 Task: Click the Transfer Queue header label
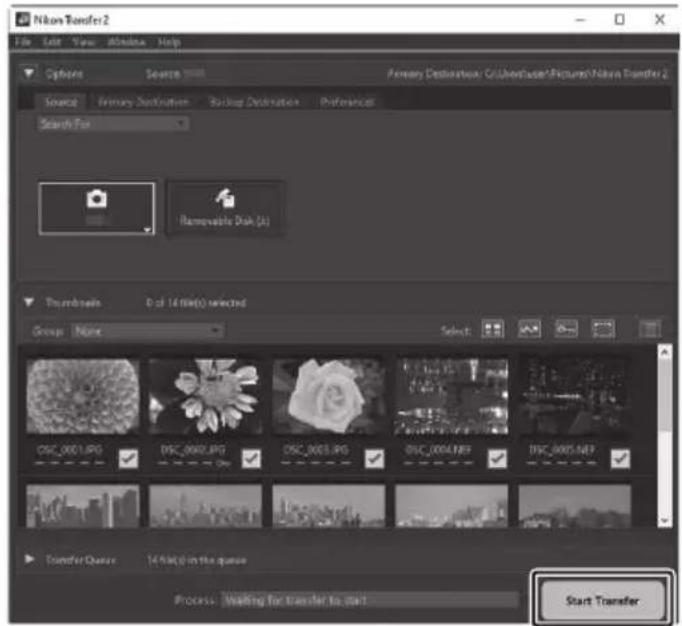pyautogui.click(x=81, y=560)
